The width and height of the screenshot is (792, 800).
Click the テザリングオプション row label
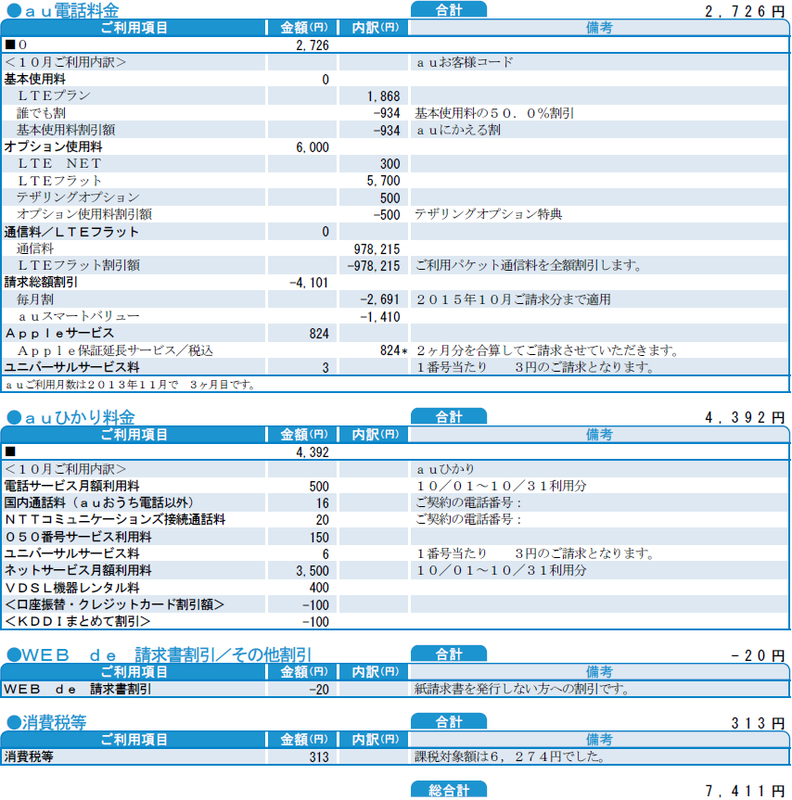[78, 197]
